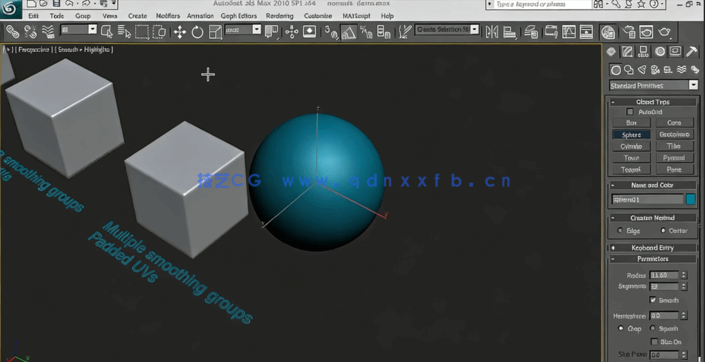Open the Rendering menu
The height and width of the screenshot is (362, 705).
(x=279, y=16)
